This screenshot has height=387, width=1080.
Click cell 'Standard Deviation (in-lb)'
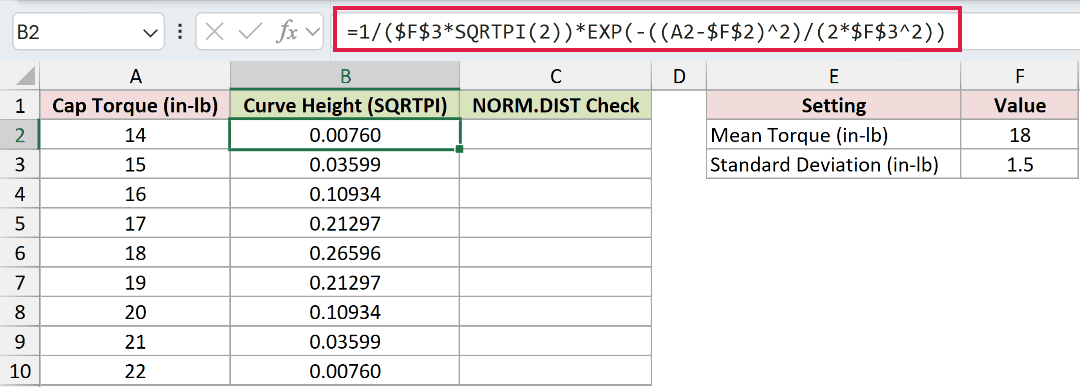[x=833, y=164]
